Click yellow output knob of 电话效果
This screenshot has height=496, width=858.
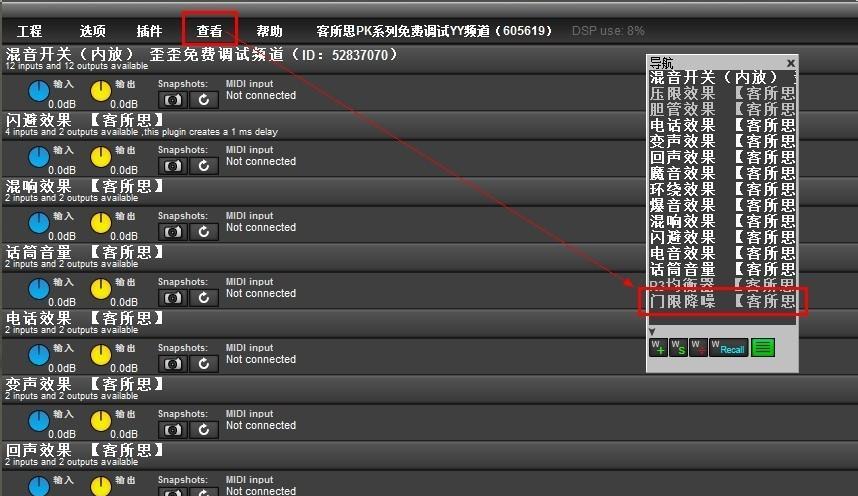click(101, 355)
